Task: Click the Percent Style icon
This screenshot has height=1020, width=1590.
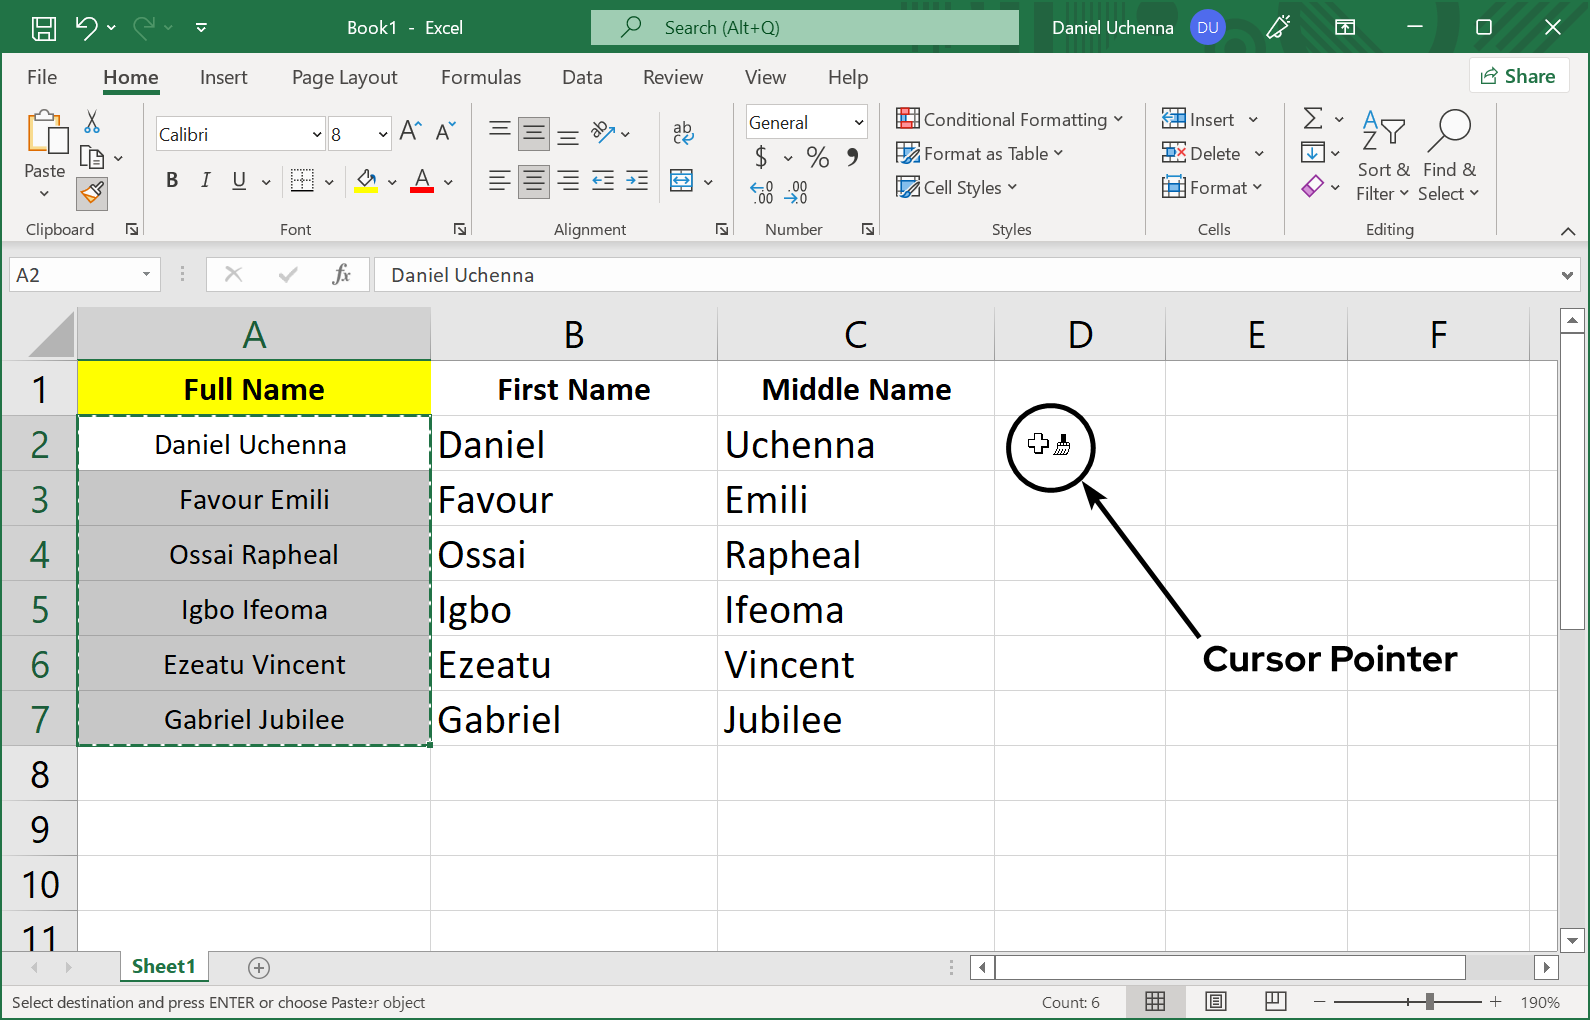Action: tap(817, 157)
